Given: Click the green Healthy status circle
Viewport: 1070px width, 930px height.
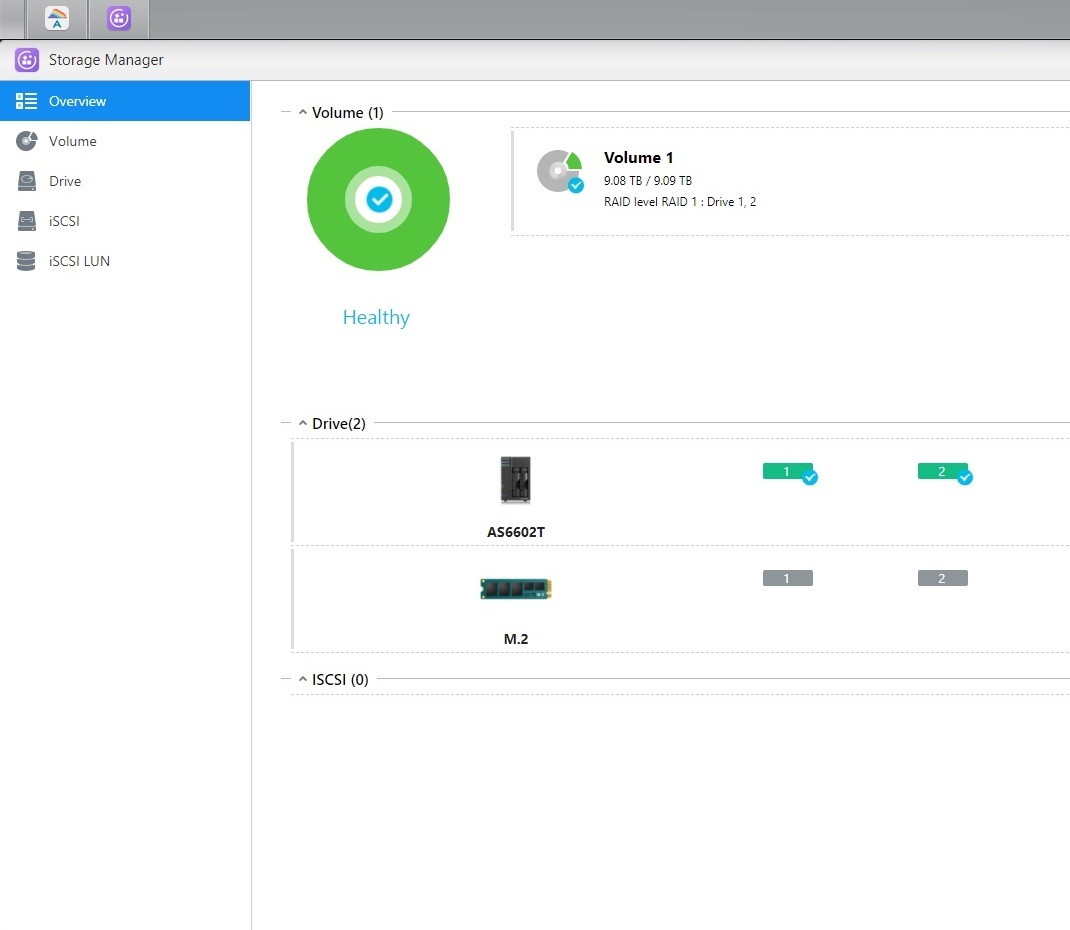Looking at the screenshot, I should click(x=378, y=199).
